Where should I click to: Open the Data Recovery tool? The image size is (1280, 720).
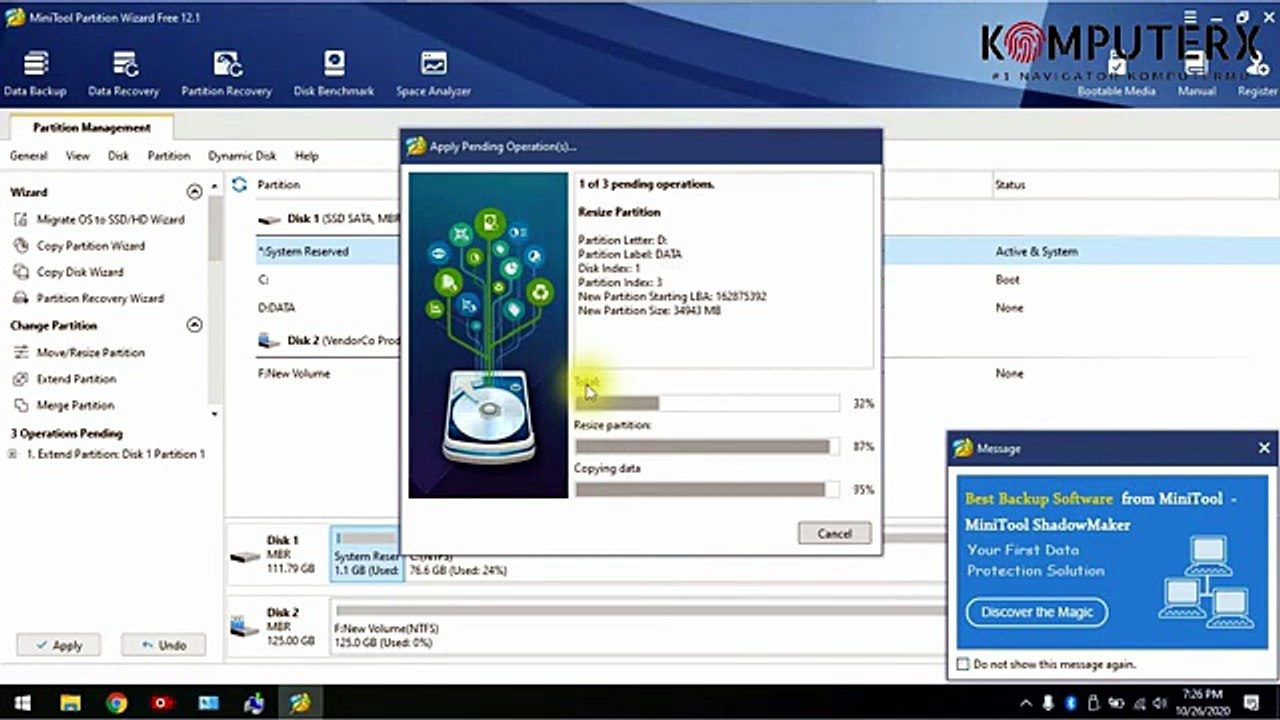coord(124,74)
